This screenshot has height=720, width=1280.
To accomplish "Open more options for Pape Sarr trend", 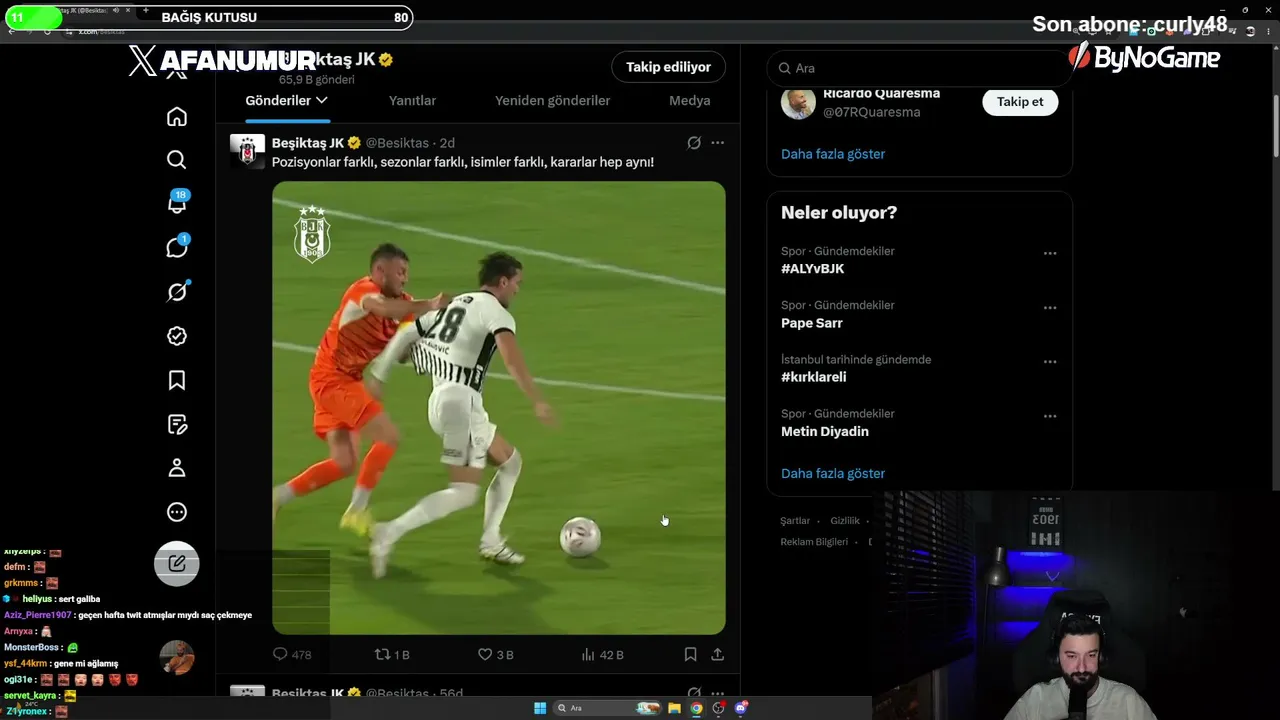I will pyautogui.click(x=1050, y=308).
